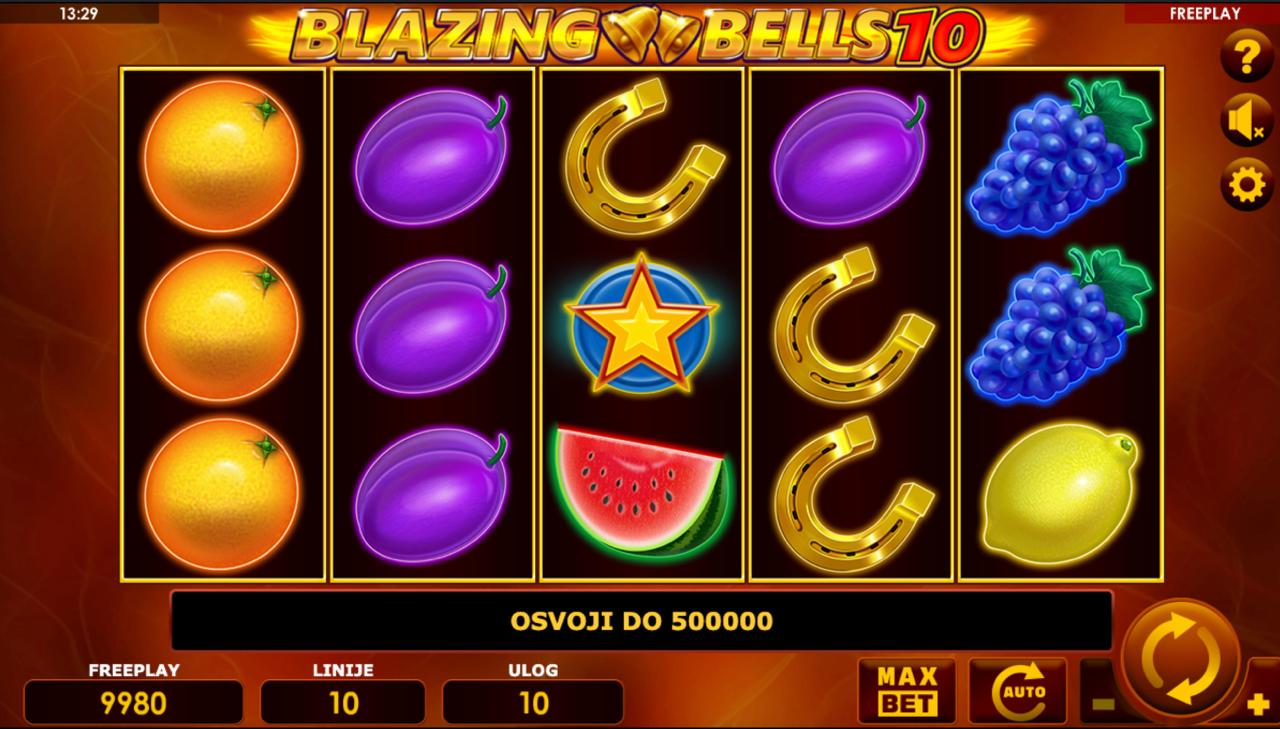
Task: Click the MAX BET button
Action: click(907, 691)
